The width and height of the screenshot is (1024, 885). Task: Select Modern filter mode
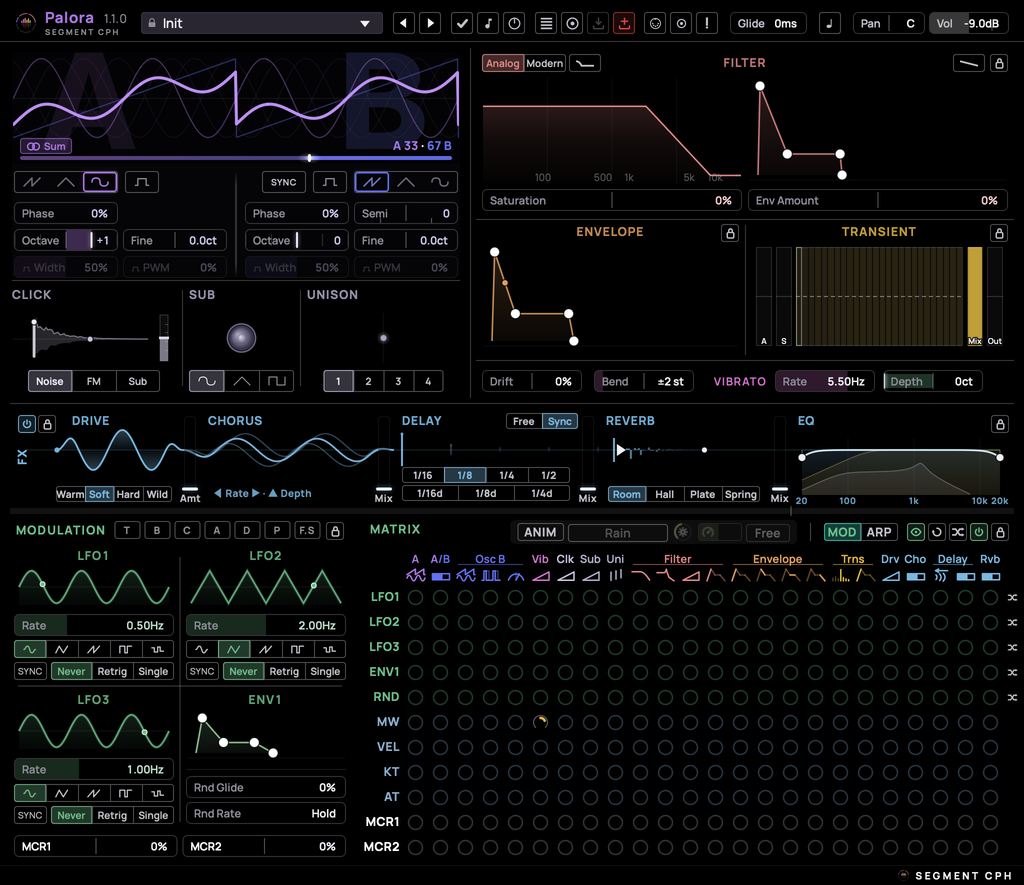point(545,63)
